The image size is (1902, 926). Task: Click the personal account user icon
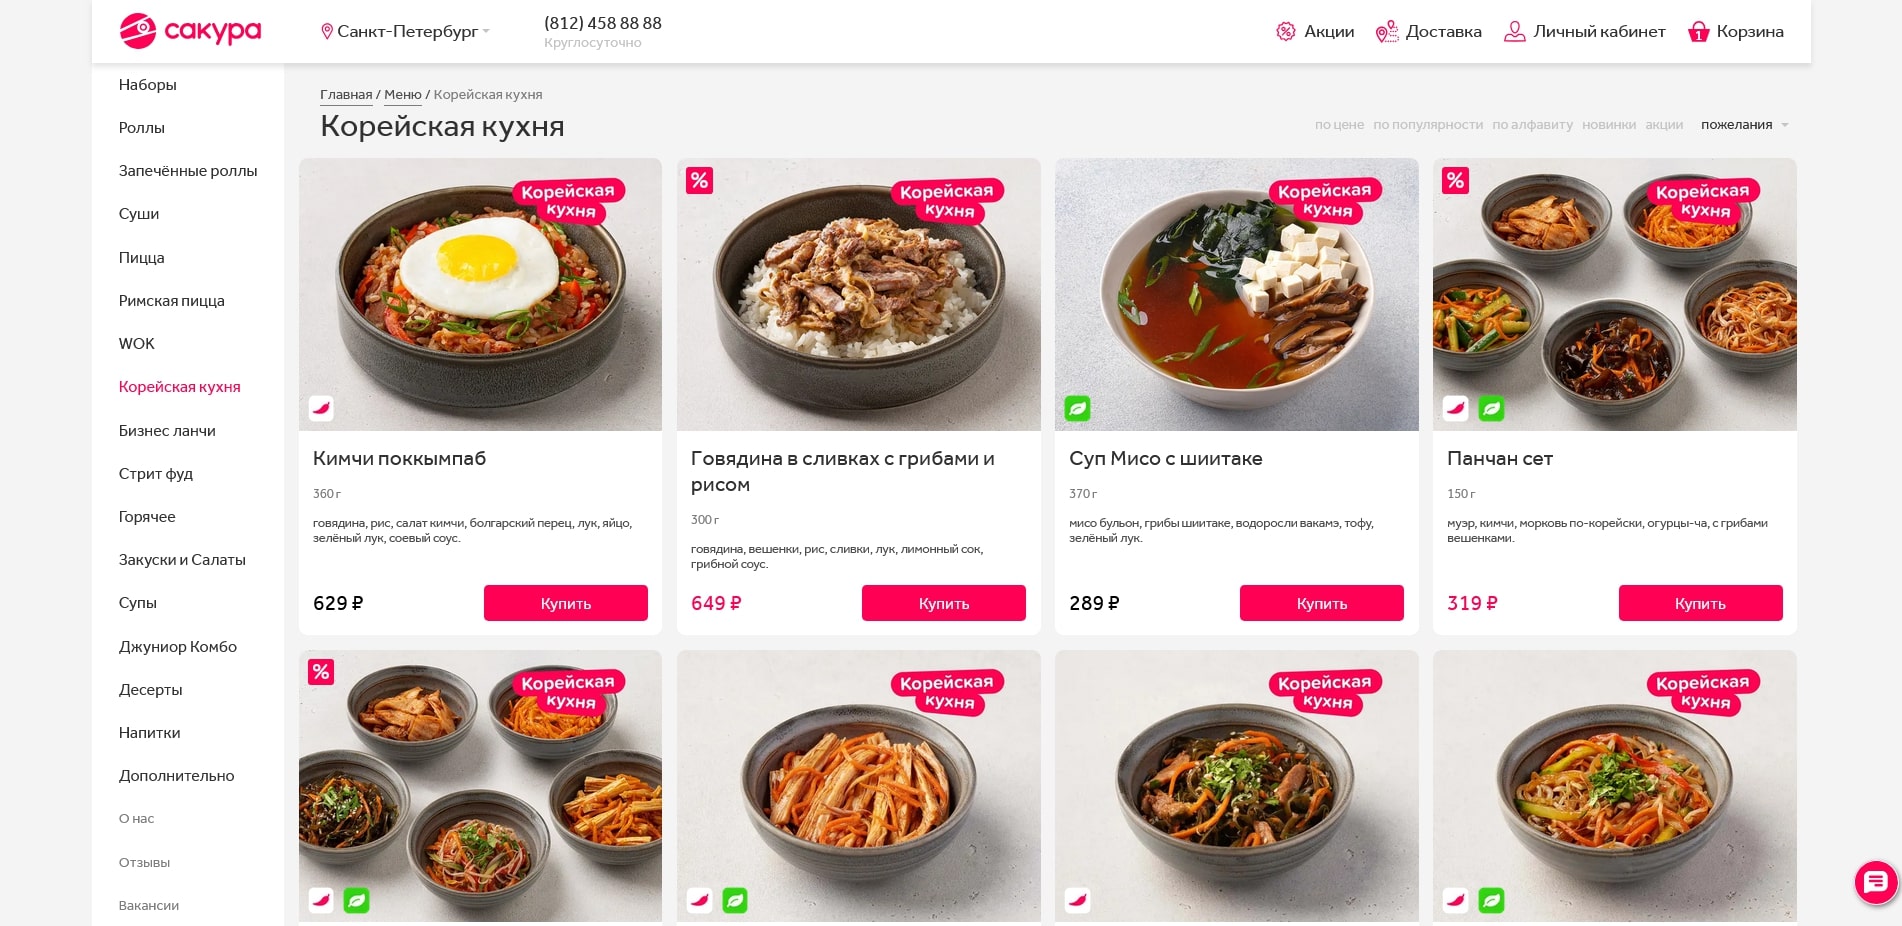1515,32
